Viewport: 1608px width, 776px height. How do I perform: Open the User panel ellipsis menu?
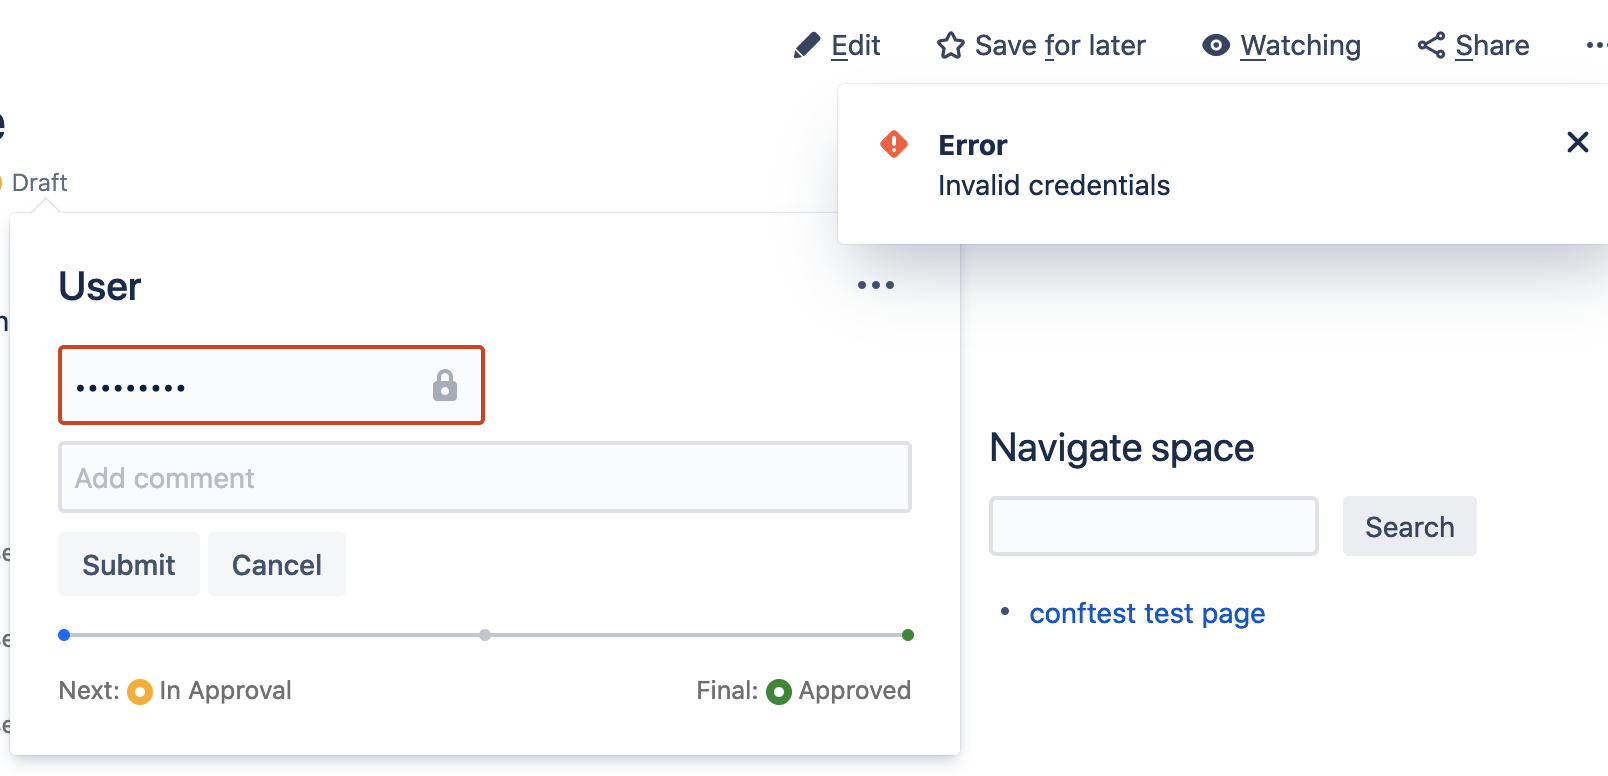click(x=875, y=285)
